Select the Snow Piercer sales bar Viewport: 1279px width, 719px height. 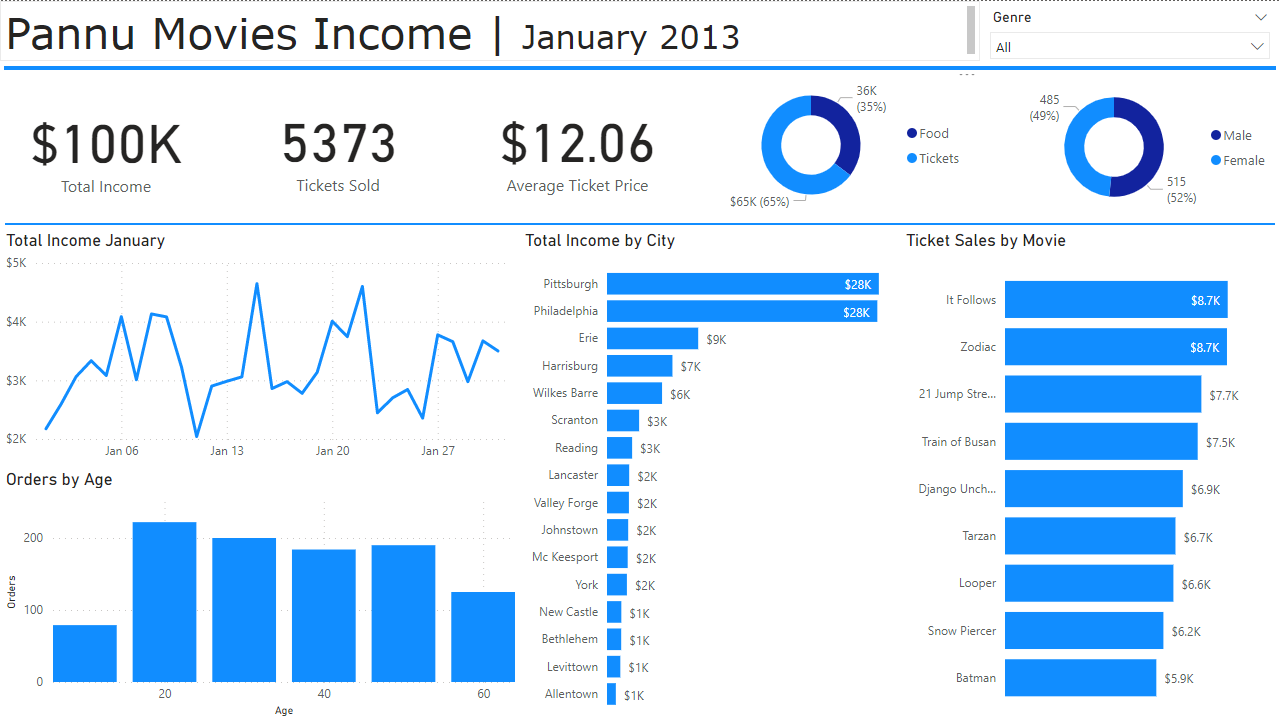pos(1084,631)
